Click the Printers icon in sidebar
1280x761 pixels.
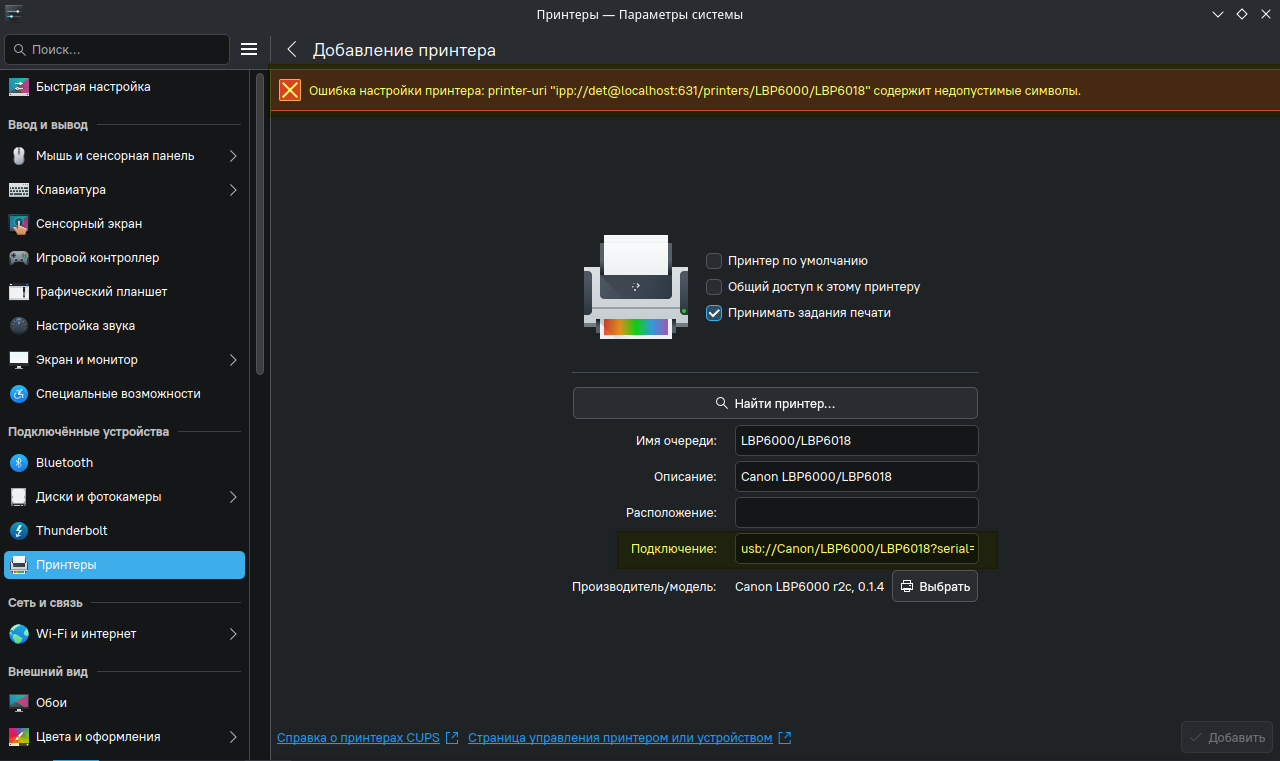(19, 565)
